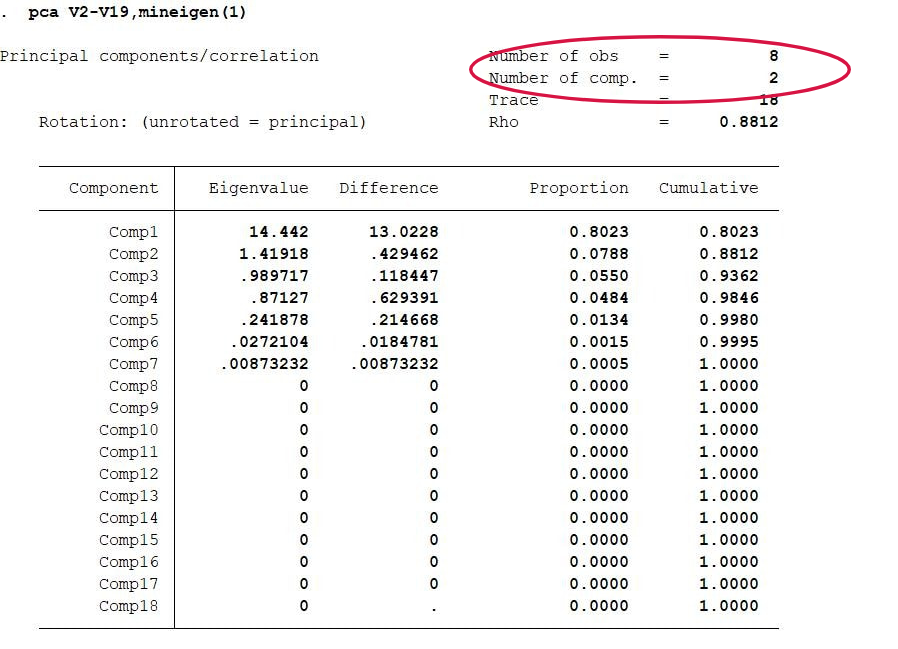Screen dimensions: 898x649
Task: Select the Comp2 eigenvalue 1.41918
Action: coord(272,253)
